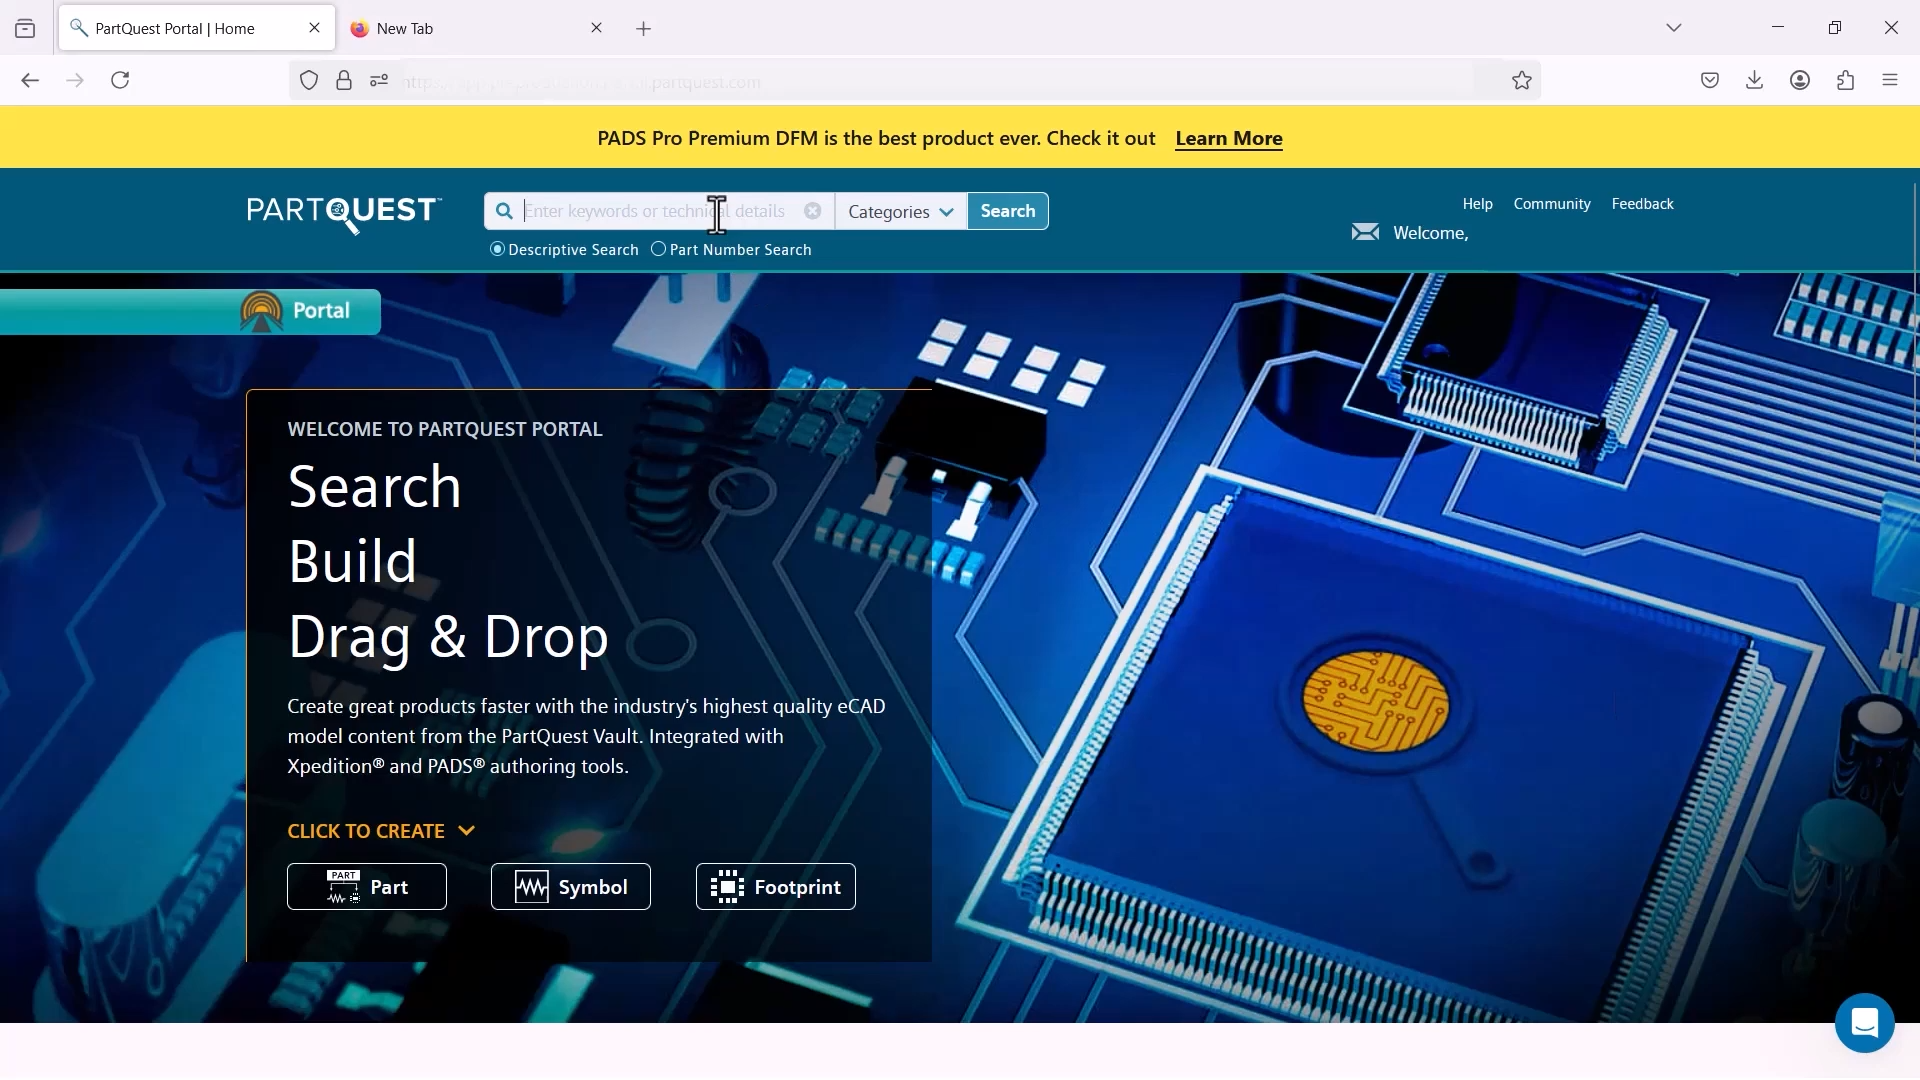Click the keywords search input field
The height and width of the screenshot is (1080, 1920).
640,212
